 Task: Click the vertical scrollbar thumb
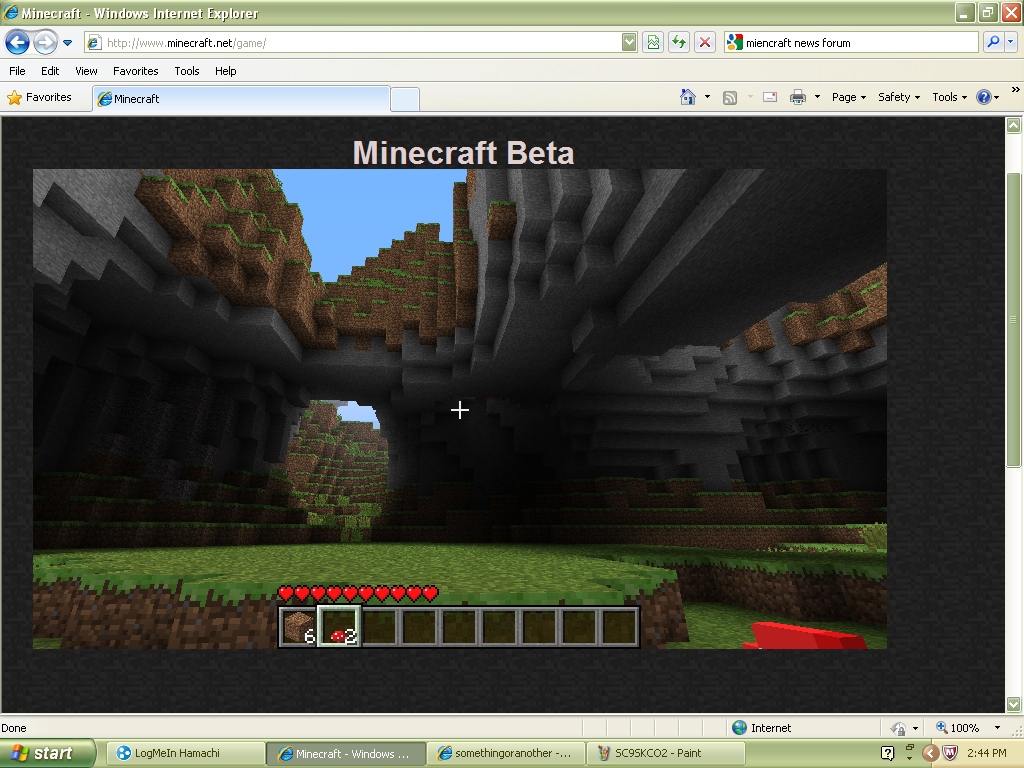(x=1013, y=320)
